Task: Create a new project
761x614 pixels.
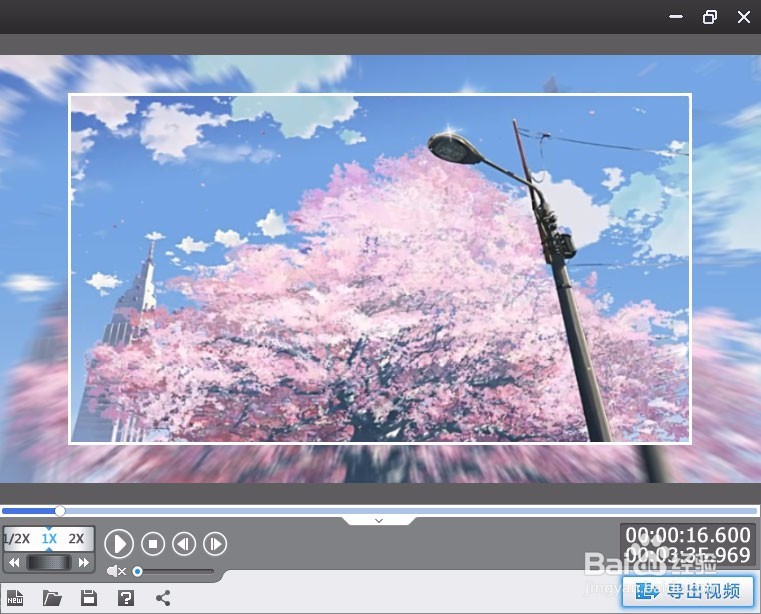Action: [15, 598]
